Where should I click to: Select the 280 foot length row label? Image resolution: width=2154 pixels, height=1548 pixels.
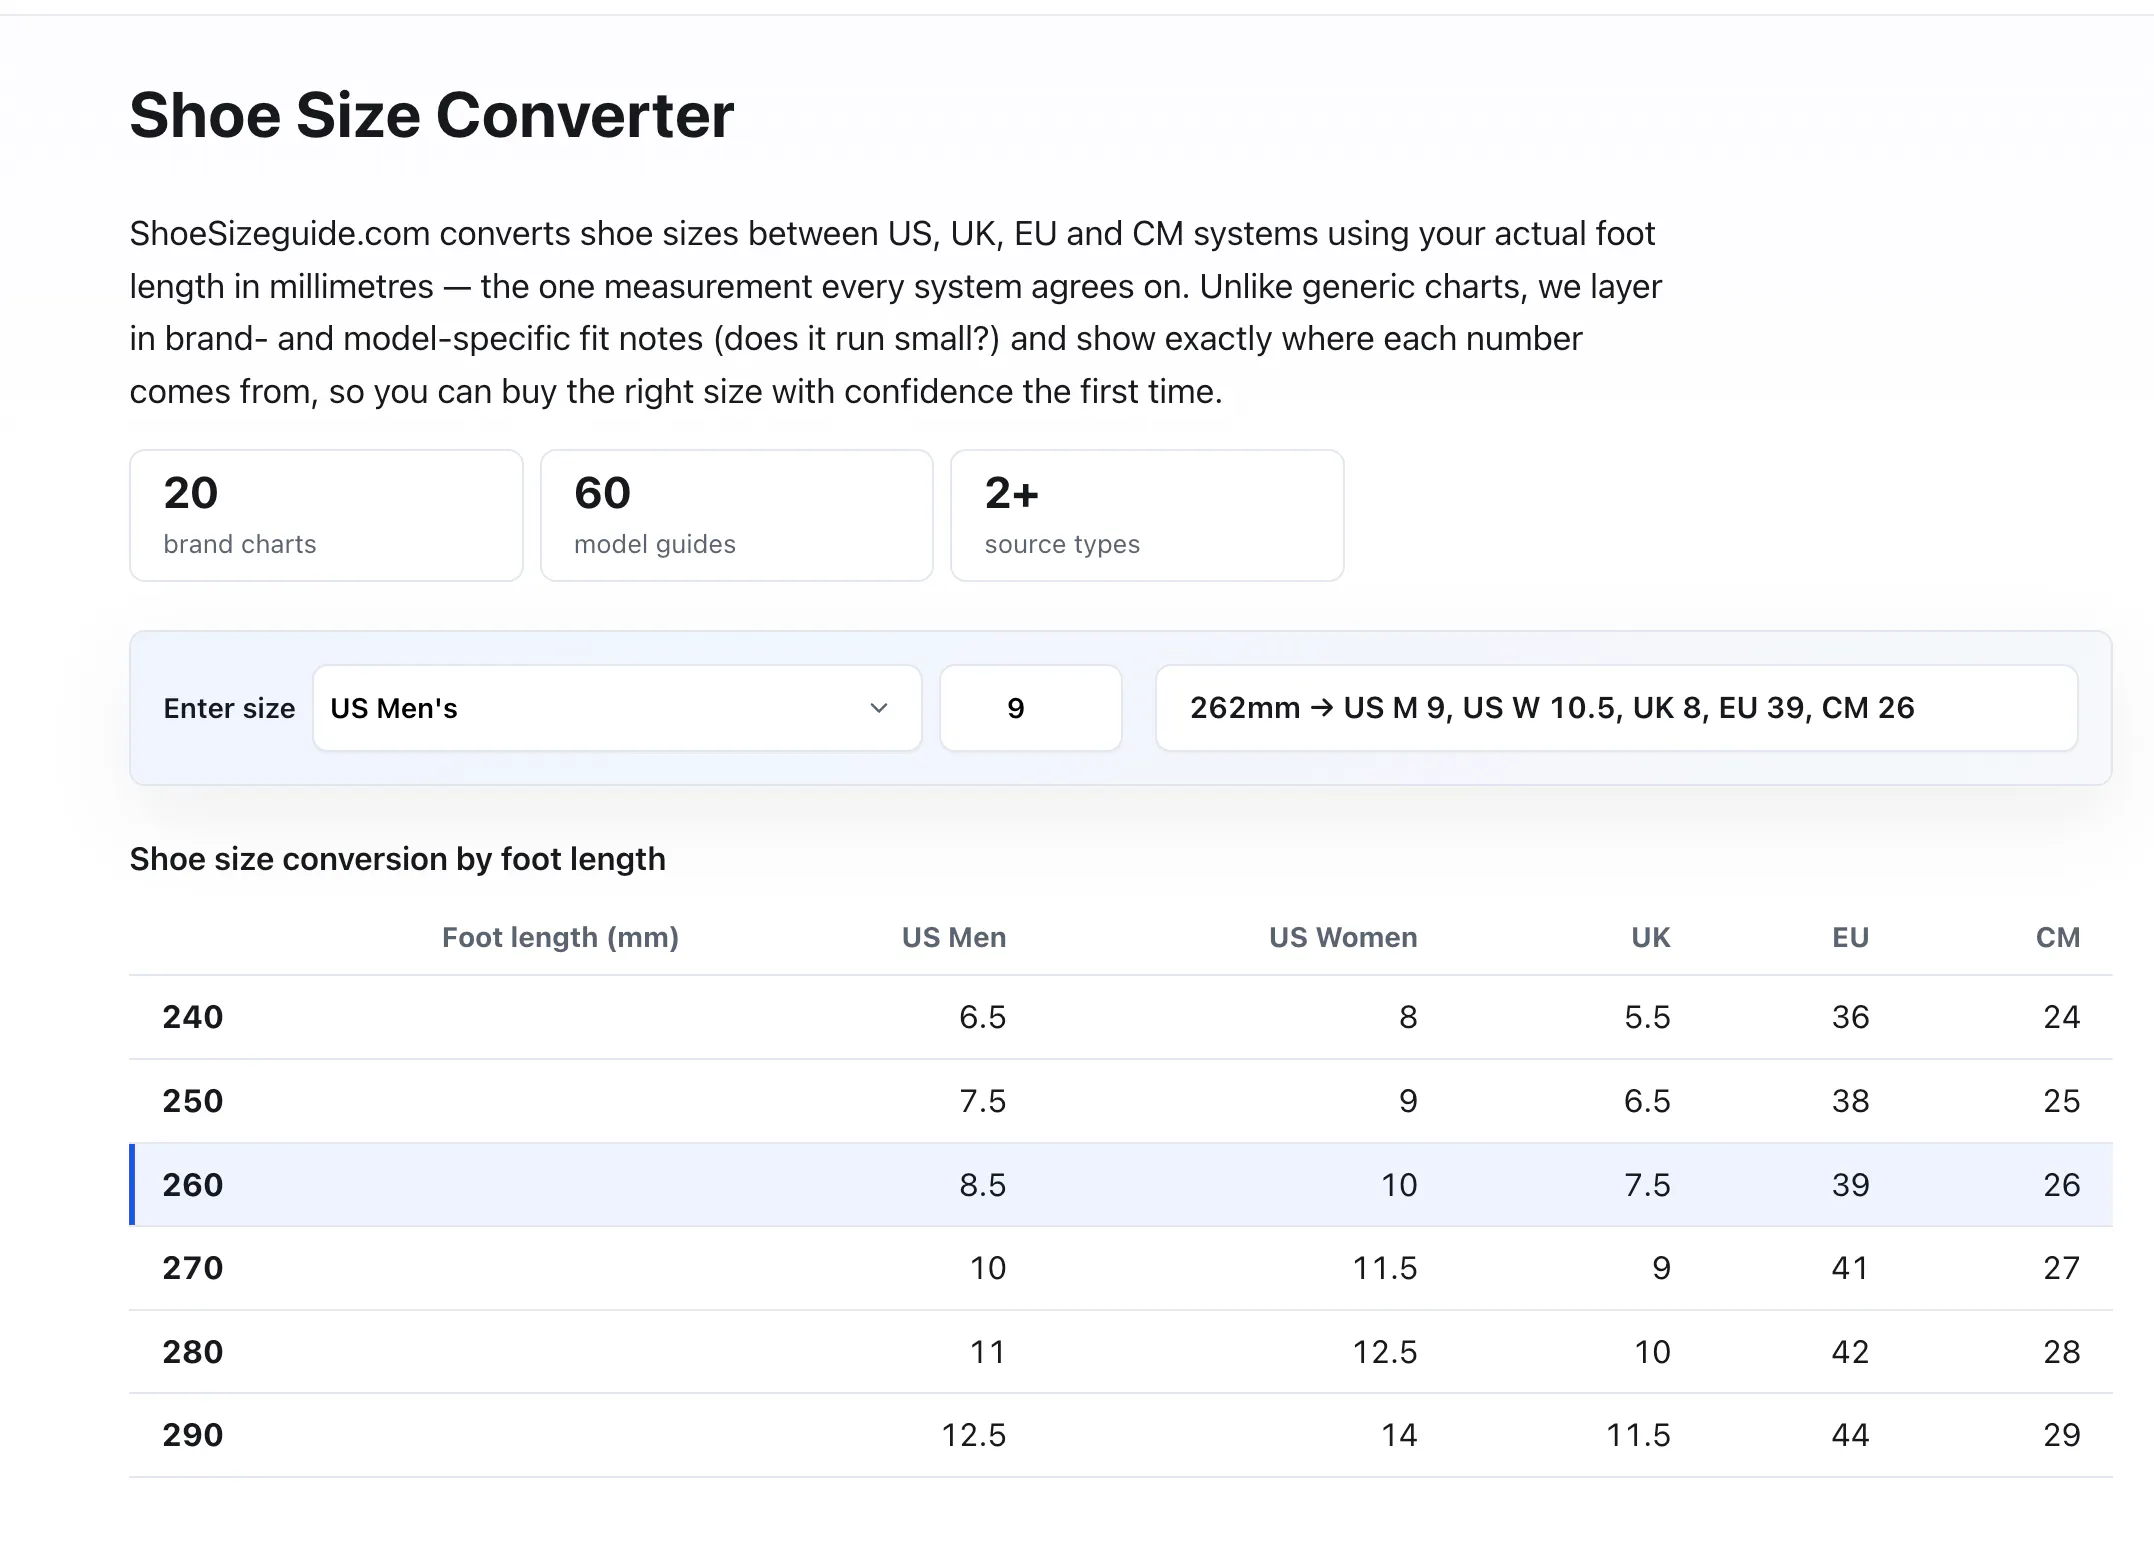pos(193,1352)
